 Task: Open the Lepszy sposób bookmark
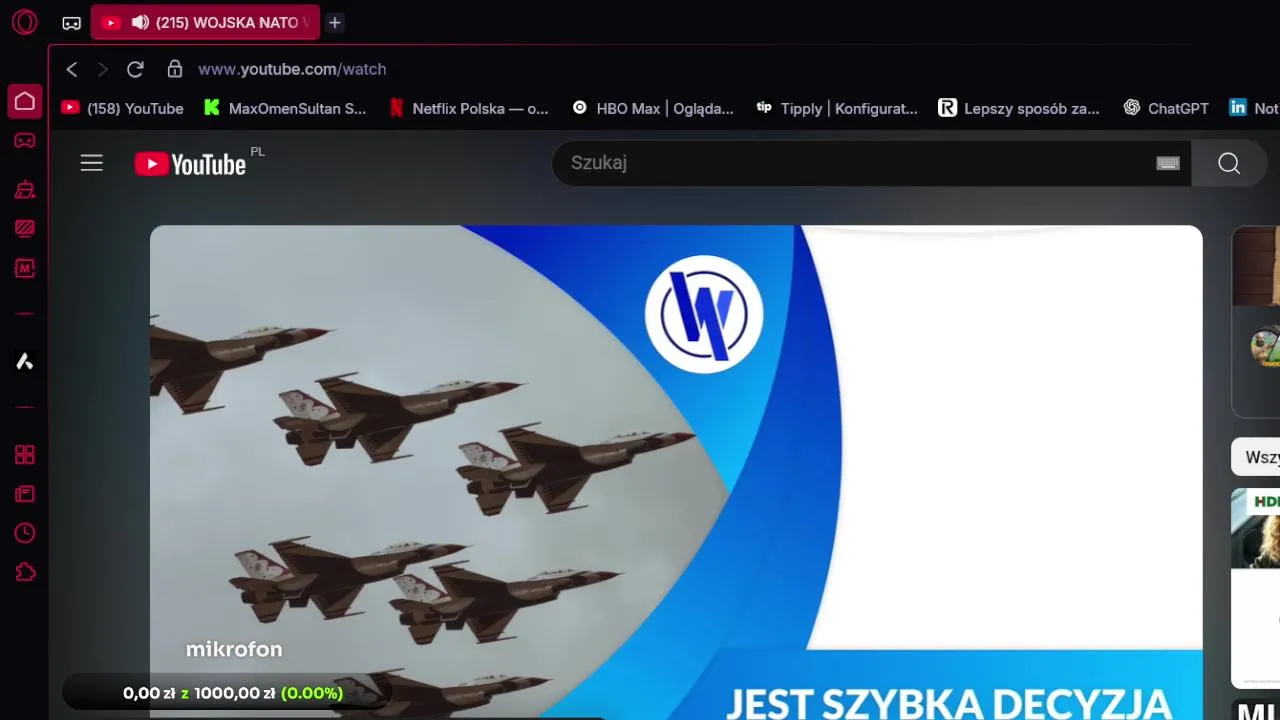click(x=1019, y=108)
